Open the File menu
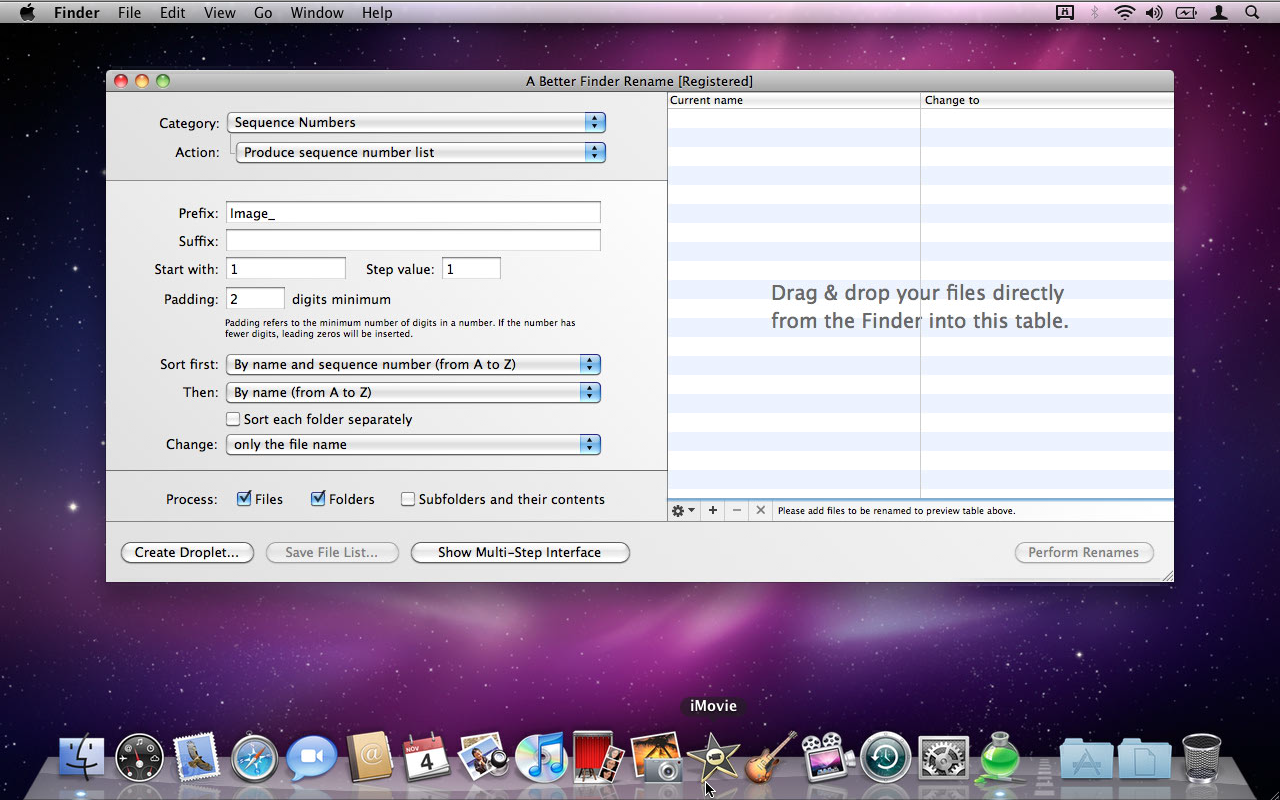 [x=129, y=13]
